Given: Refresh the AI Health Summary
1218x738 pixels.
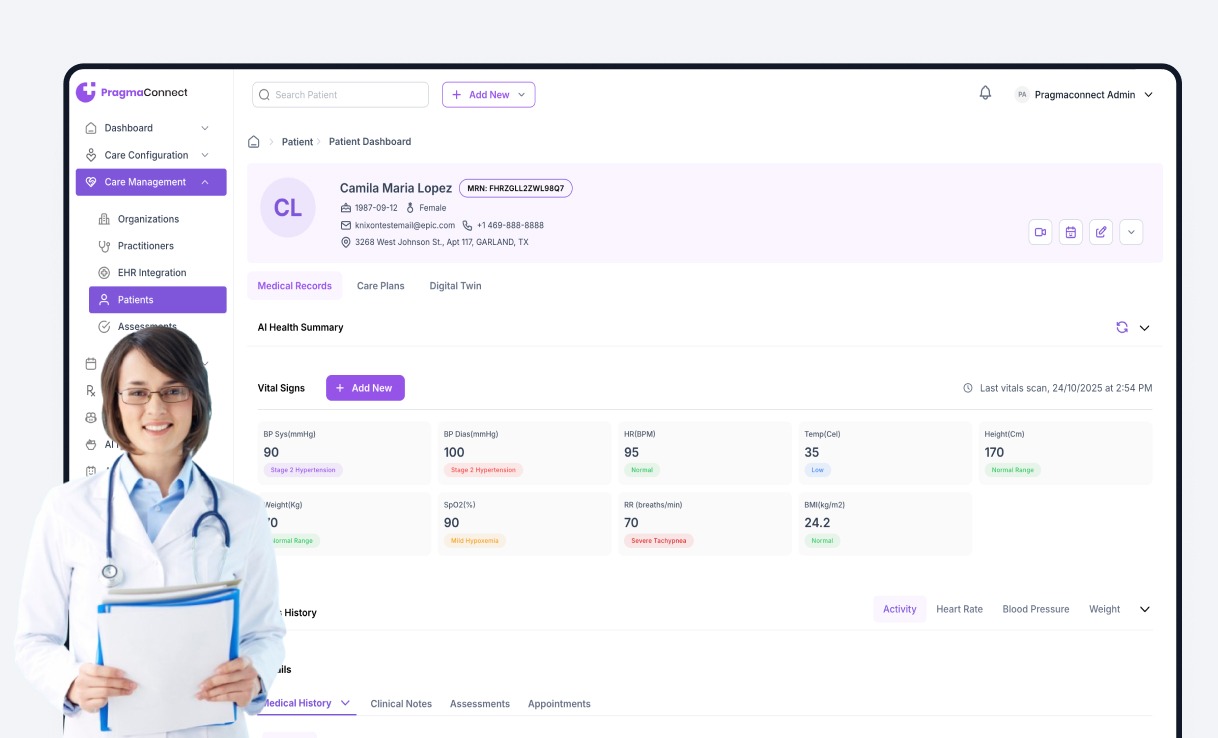Looking at the screenshot, I should point(1122,327).
